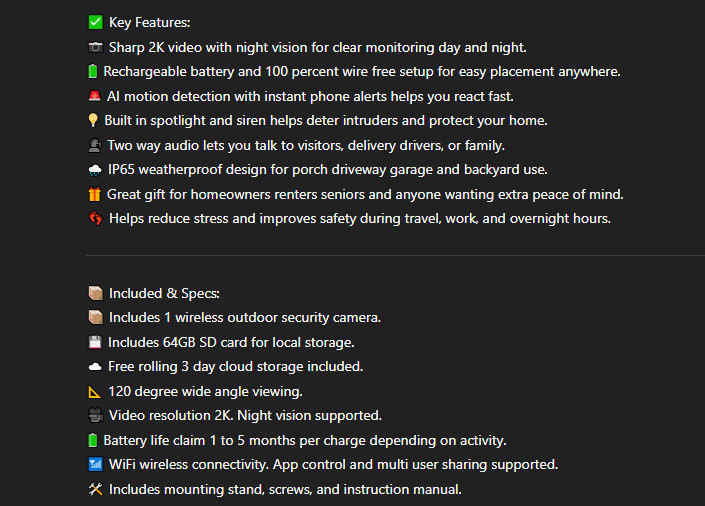This screenshot has height=506, width=705.
Task: Click the light bulb icon beside Built in spotlight
Action: (x=93, y=121)
